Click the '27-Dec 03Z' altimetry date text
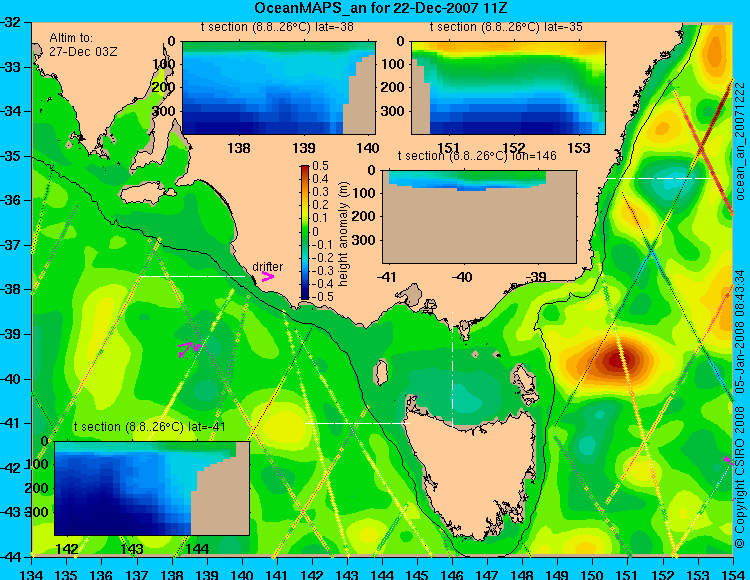 [x=83, y=52]
